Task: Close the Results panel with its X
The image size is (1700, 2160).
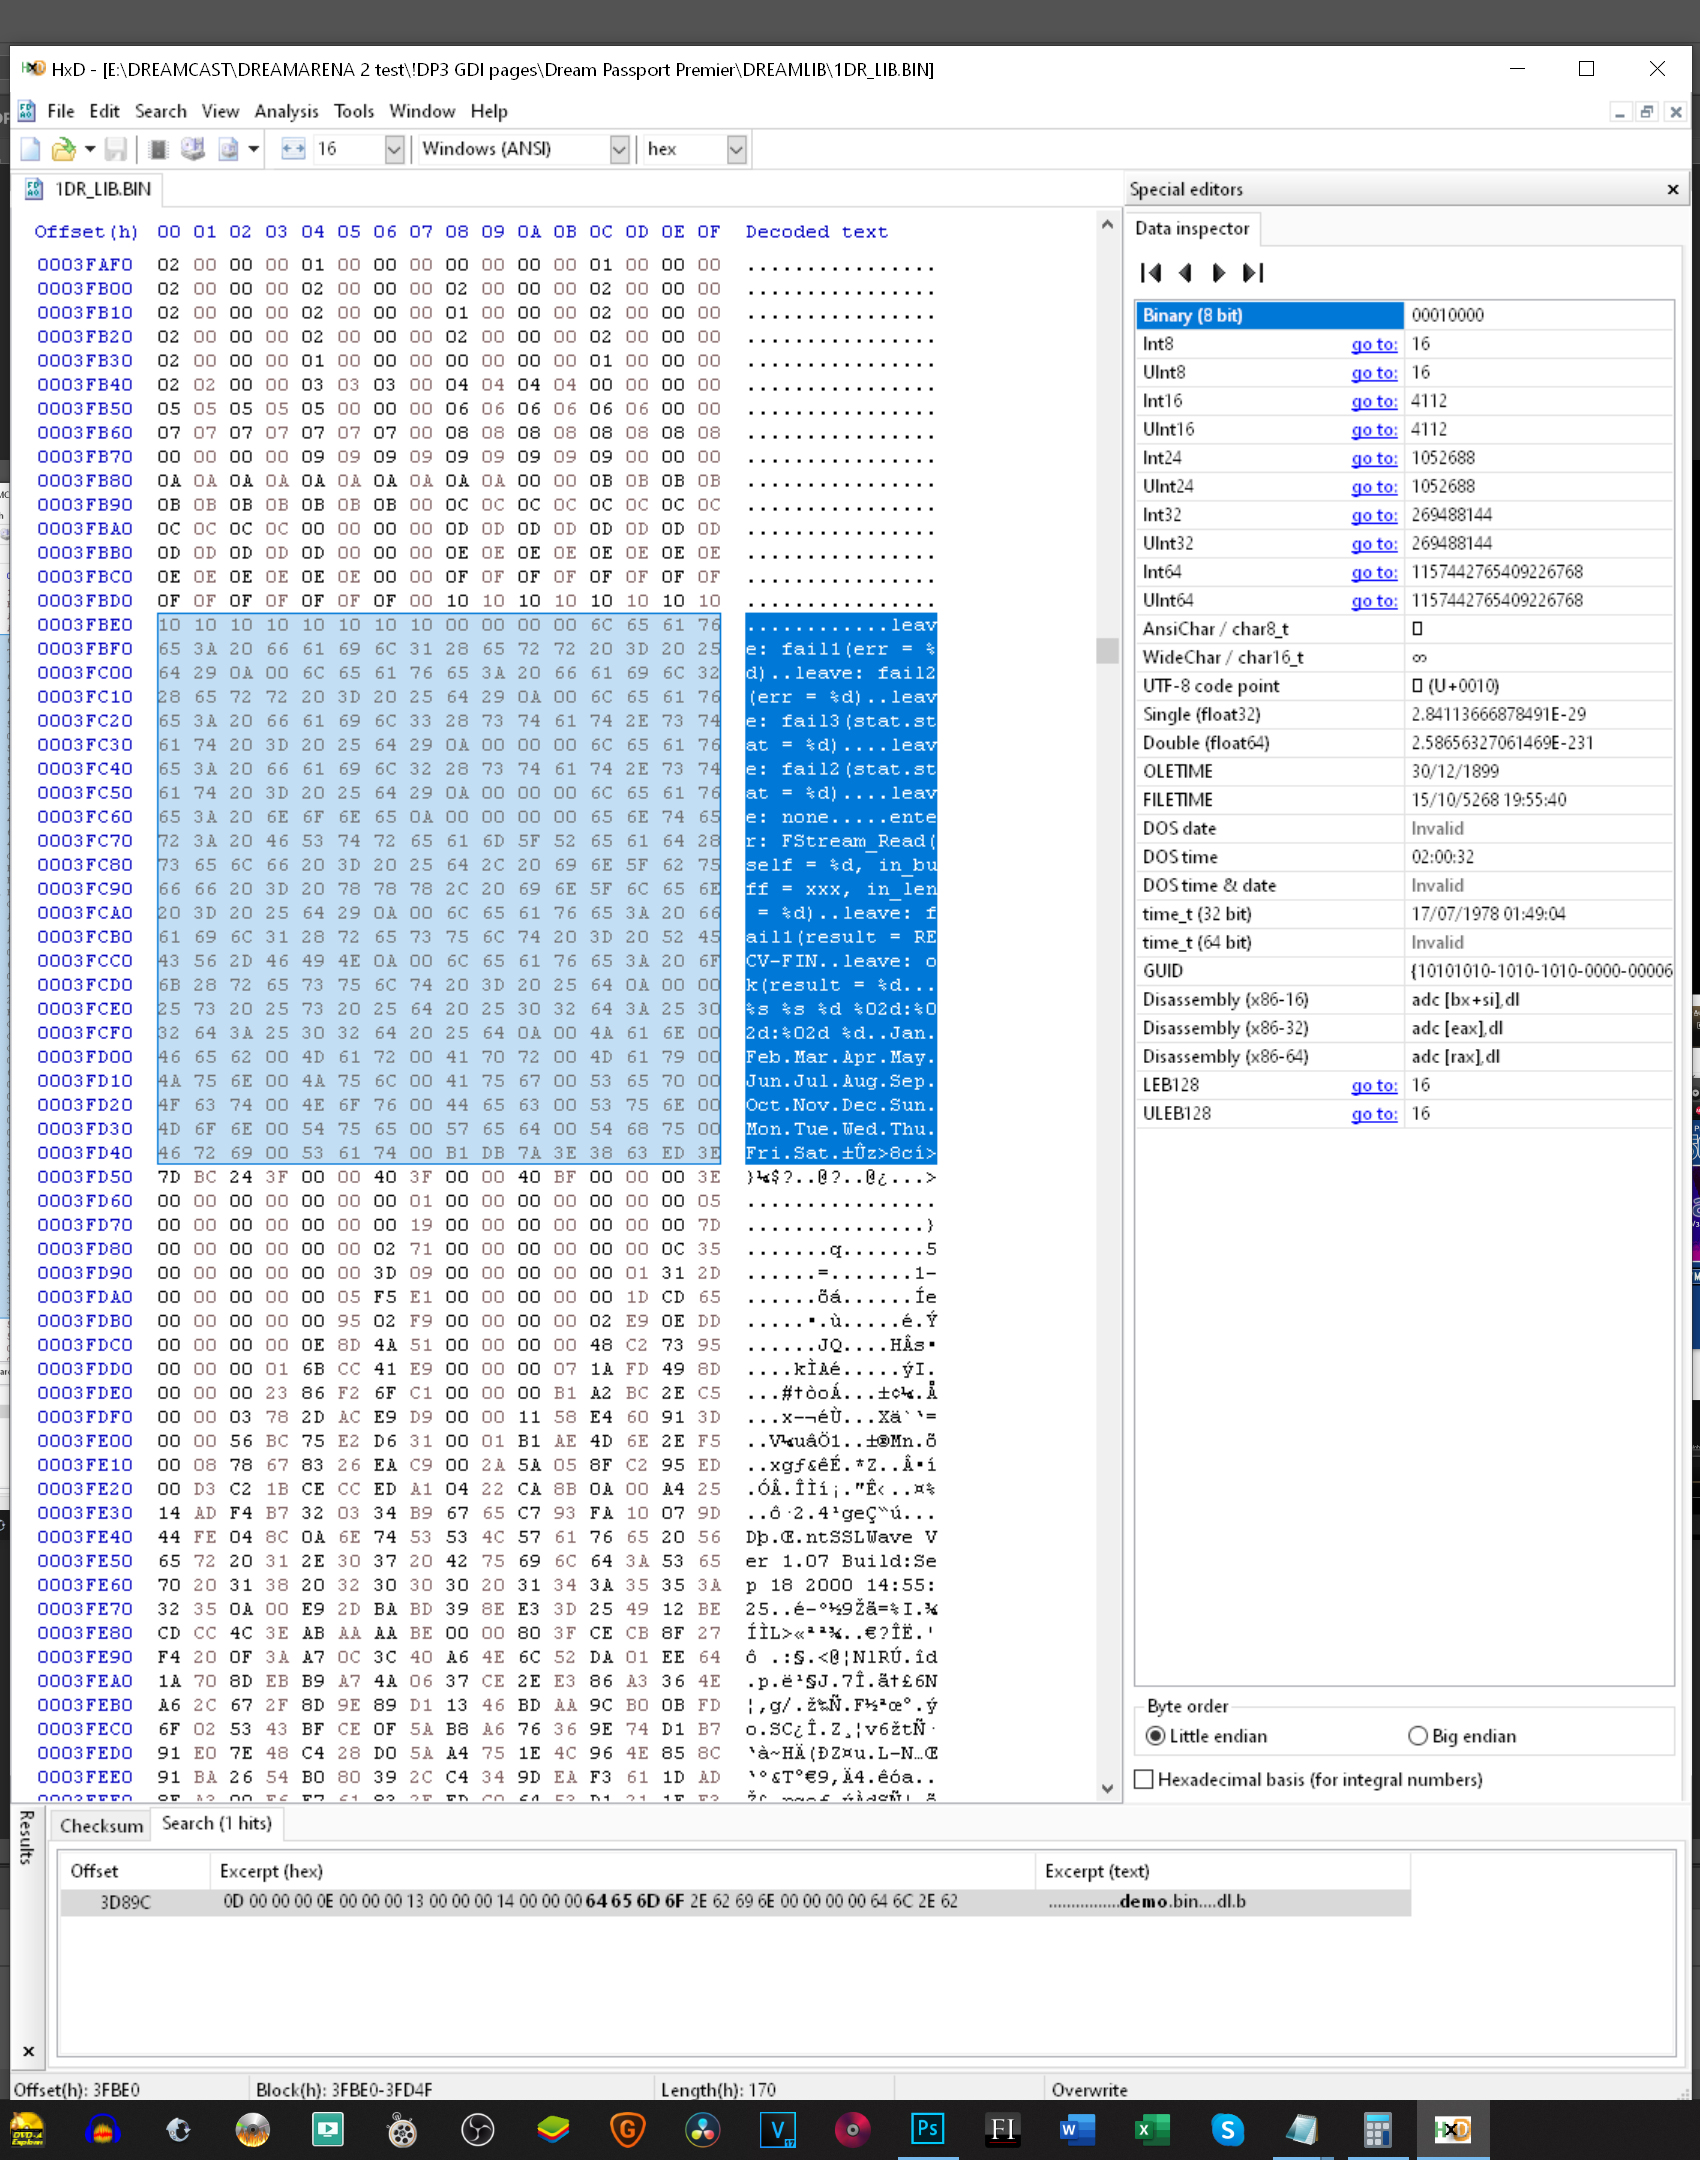Action: (x=28, y=2051)
